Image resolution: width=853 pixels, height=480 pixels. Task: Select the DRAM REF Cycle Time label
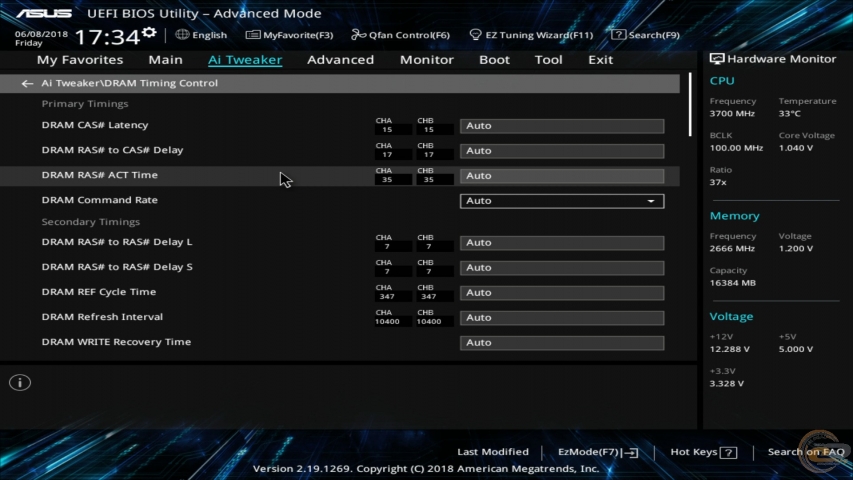click(x=98, y=292)
